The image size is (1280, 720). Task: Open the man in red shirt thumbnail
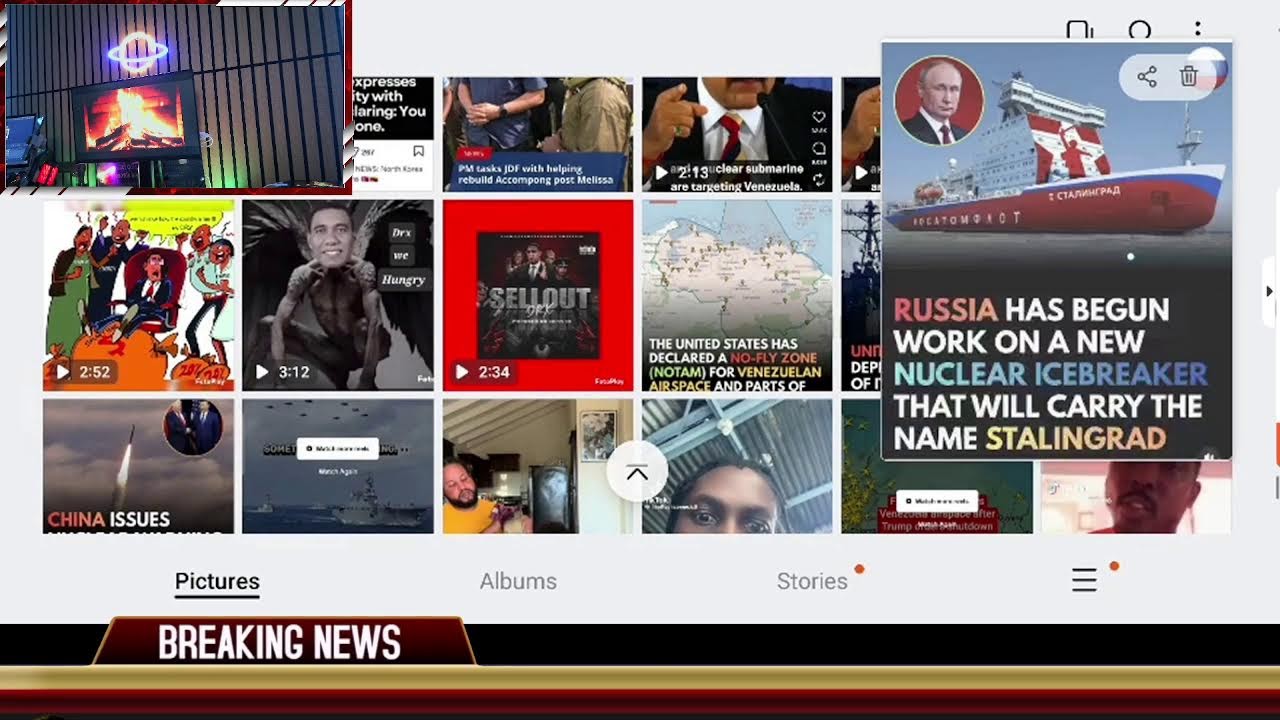[1136, 496]
